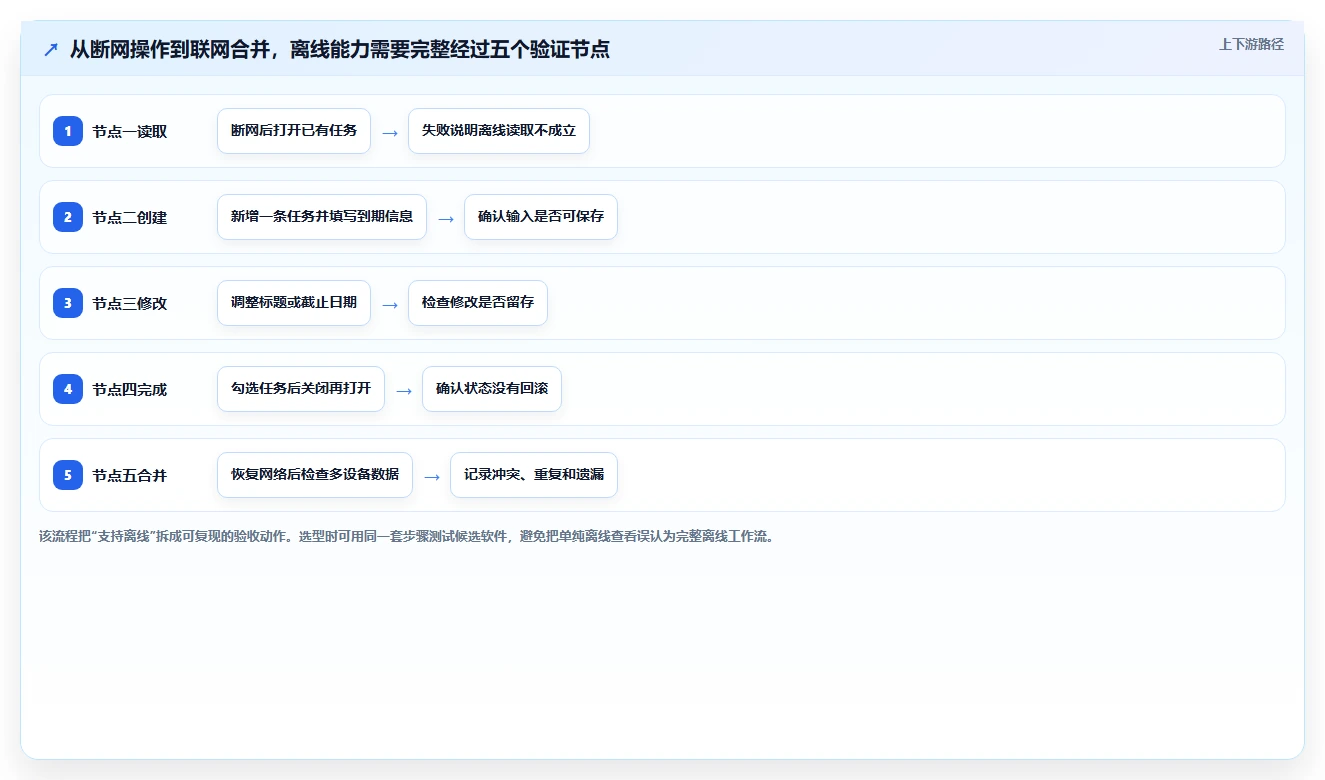Click the arrow after 恢复网络后检查多设备数据
The image size is (1325, 780).
432,476
